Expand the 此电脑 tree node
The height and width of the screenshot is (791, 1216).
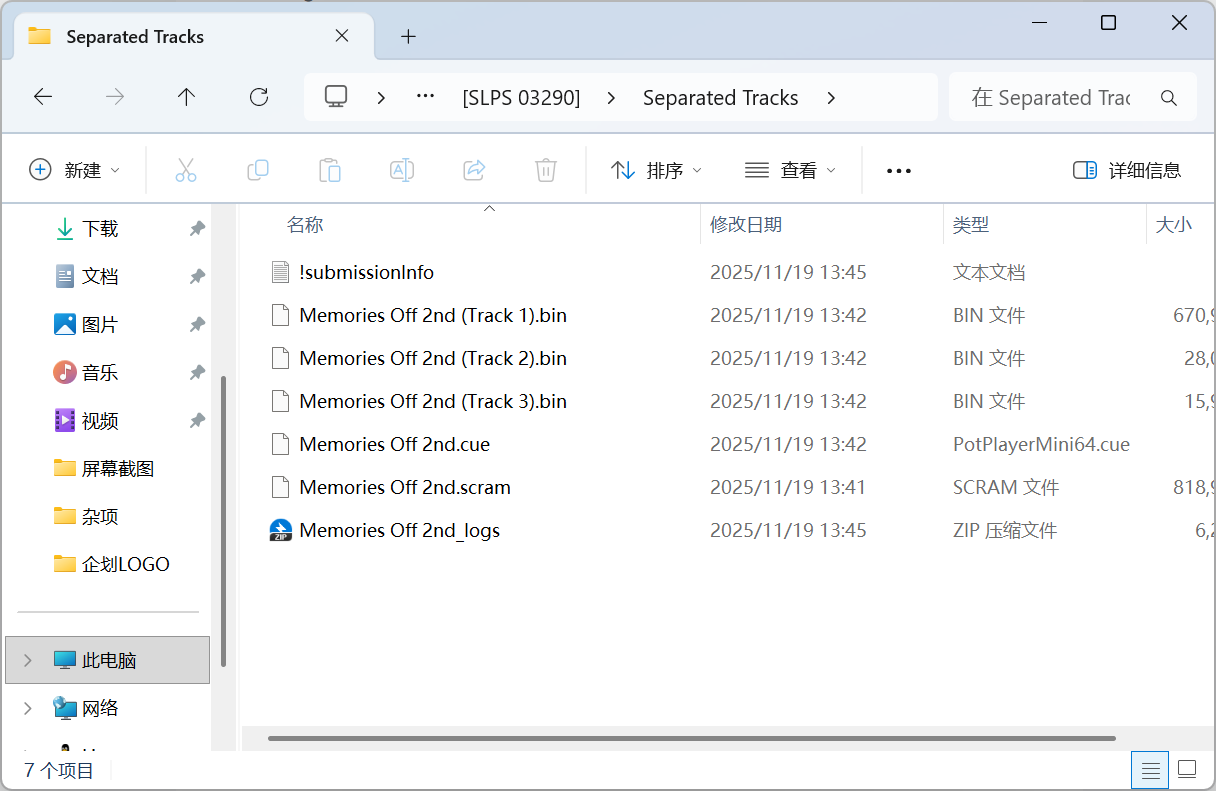(x=28, y=660)
